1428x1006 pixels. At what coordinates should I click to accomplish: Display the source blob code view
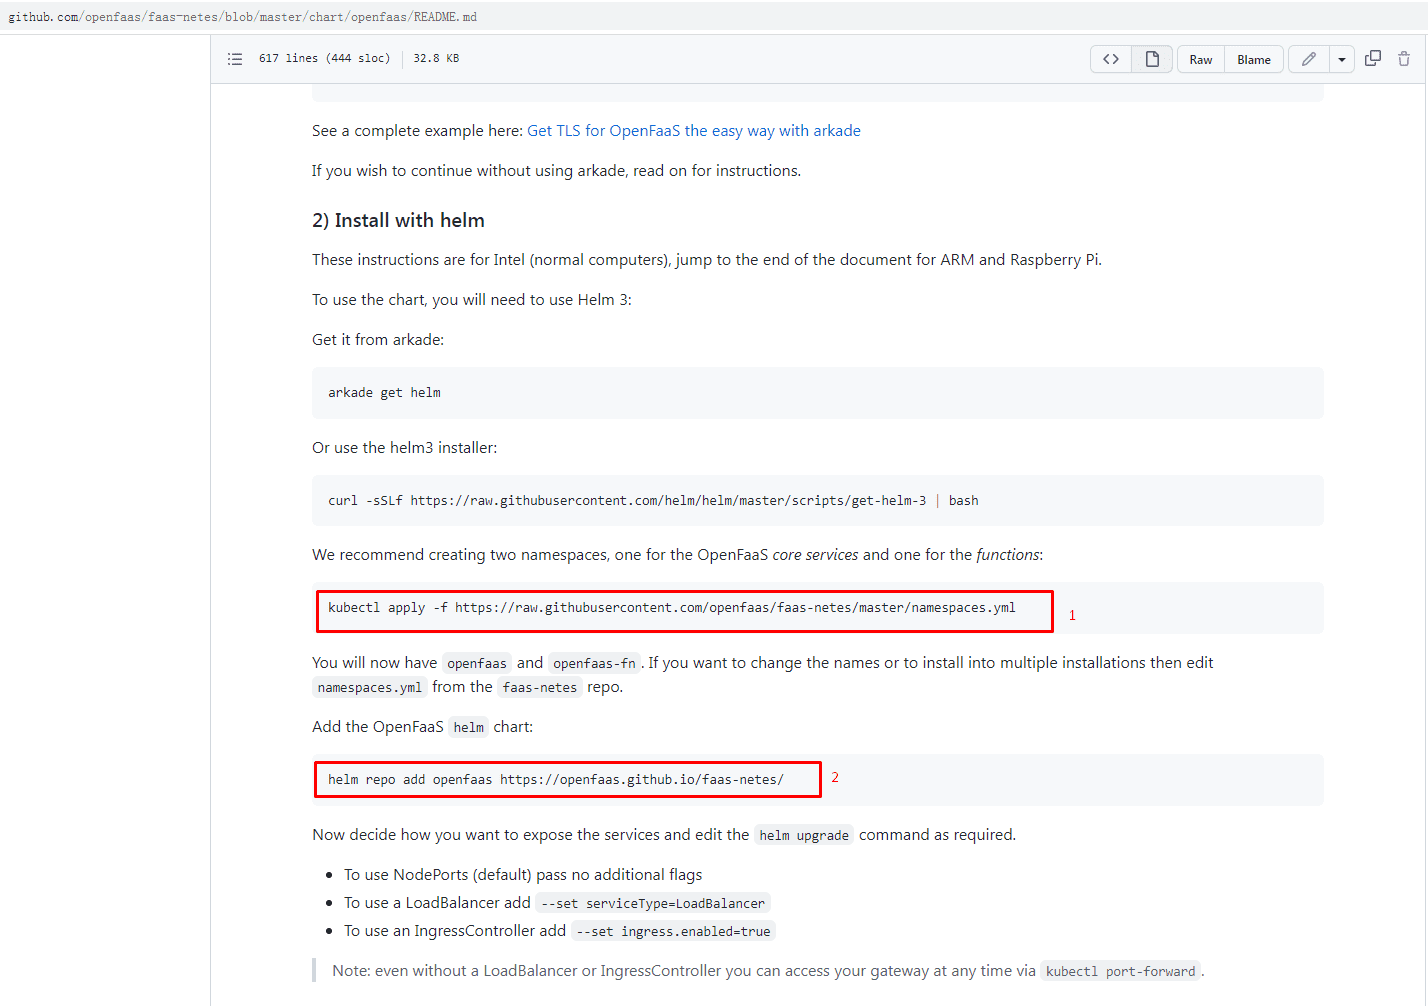(1111, 59)
